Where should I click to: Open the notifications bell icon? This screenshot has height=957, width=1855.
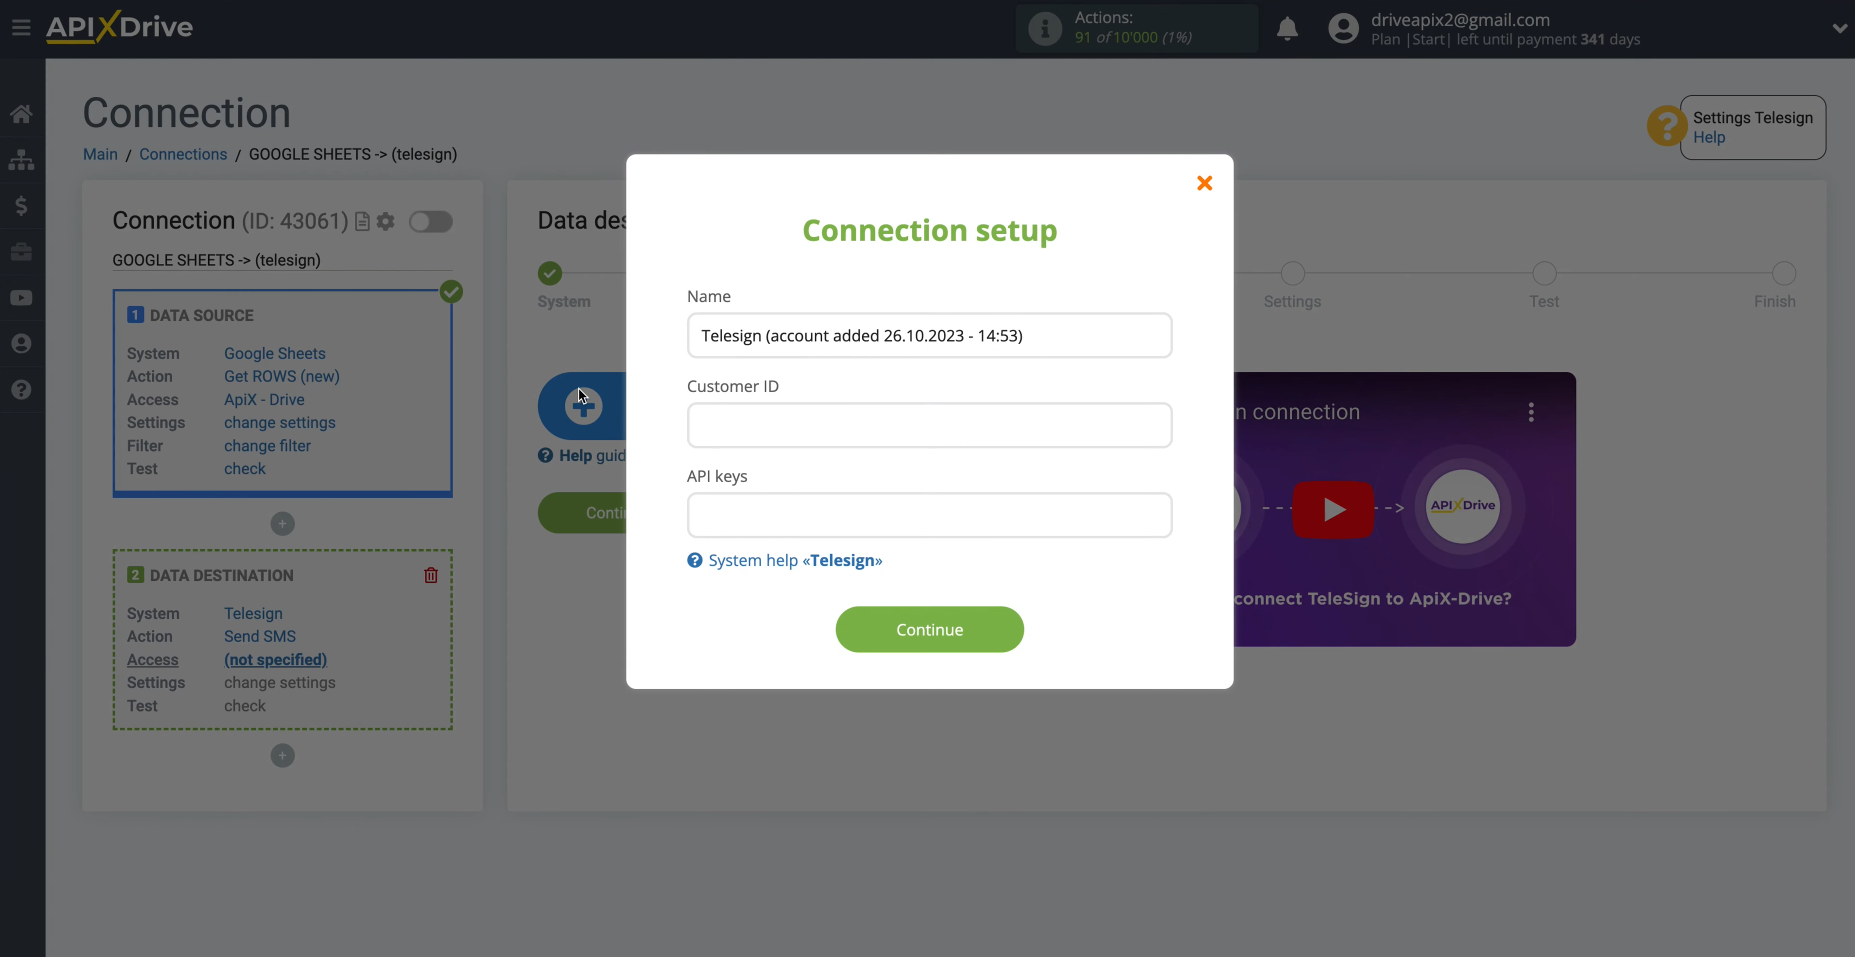point(1287,28)
